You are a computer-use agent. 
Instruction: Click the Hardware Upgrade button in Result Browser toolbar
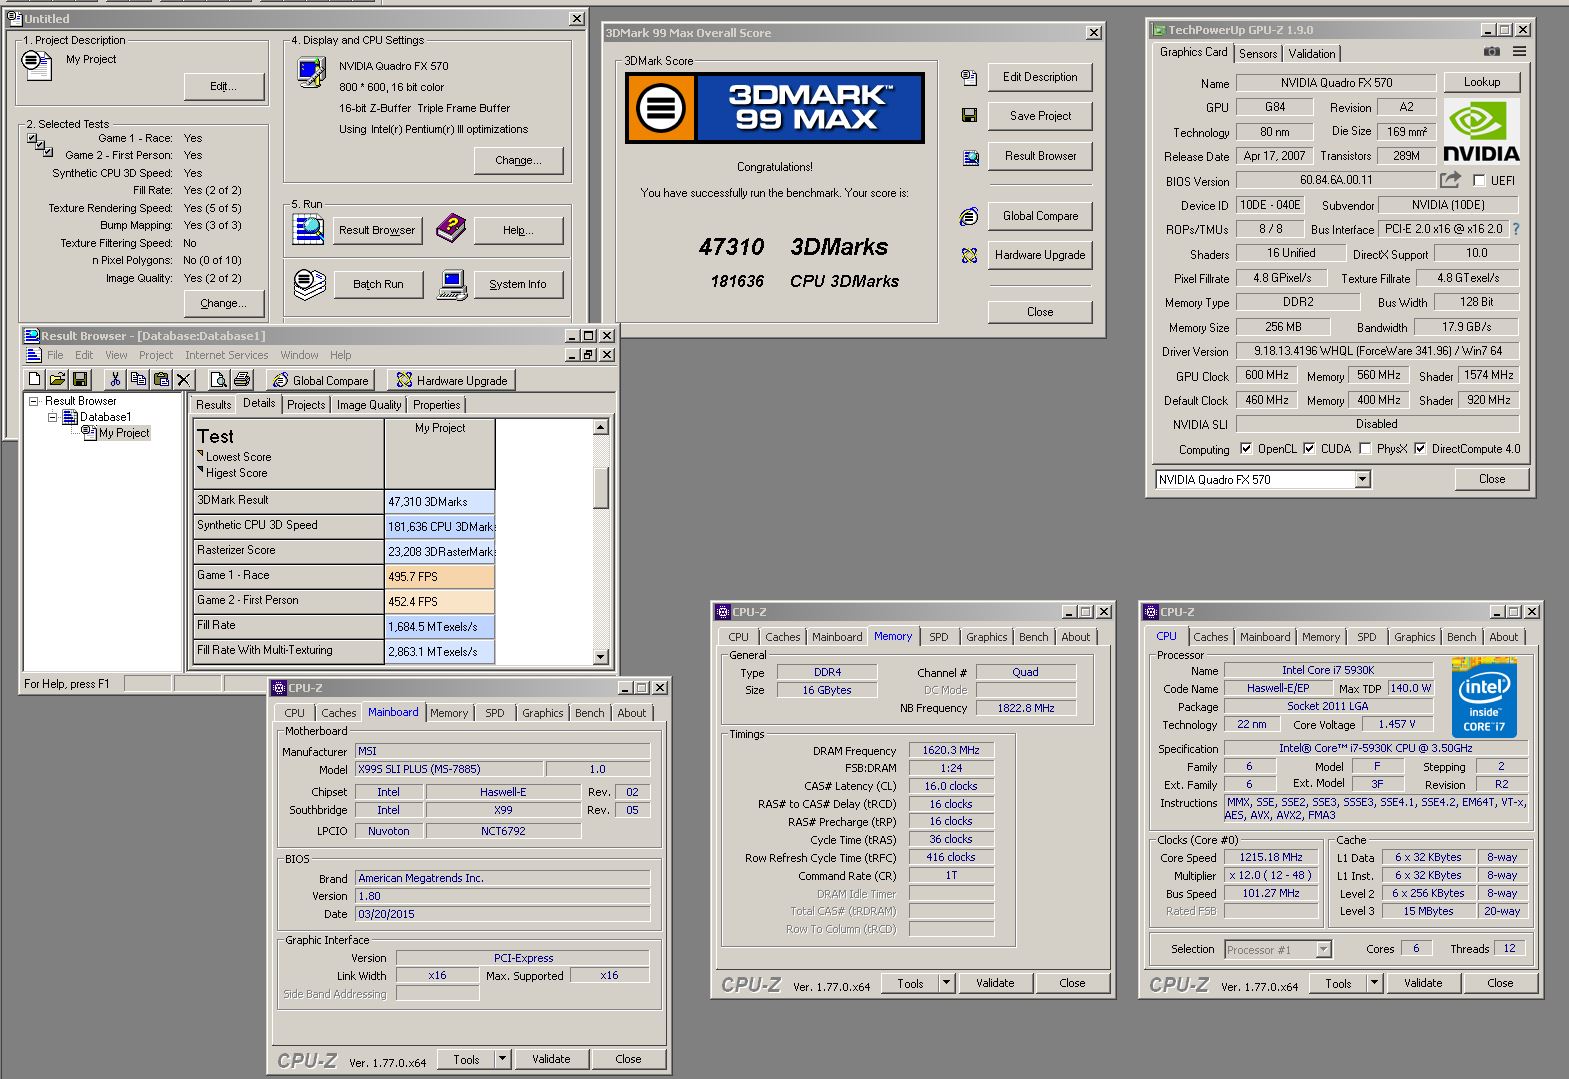click(452, 380)
